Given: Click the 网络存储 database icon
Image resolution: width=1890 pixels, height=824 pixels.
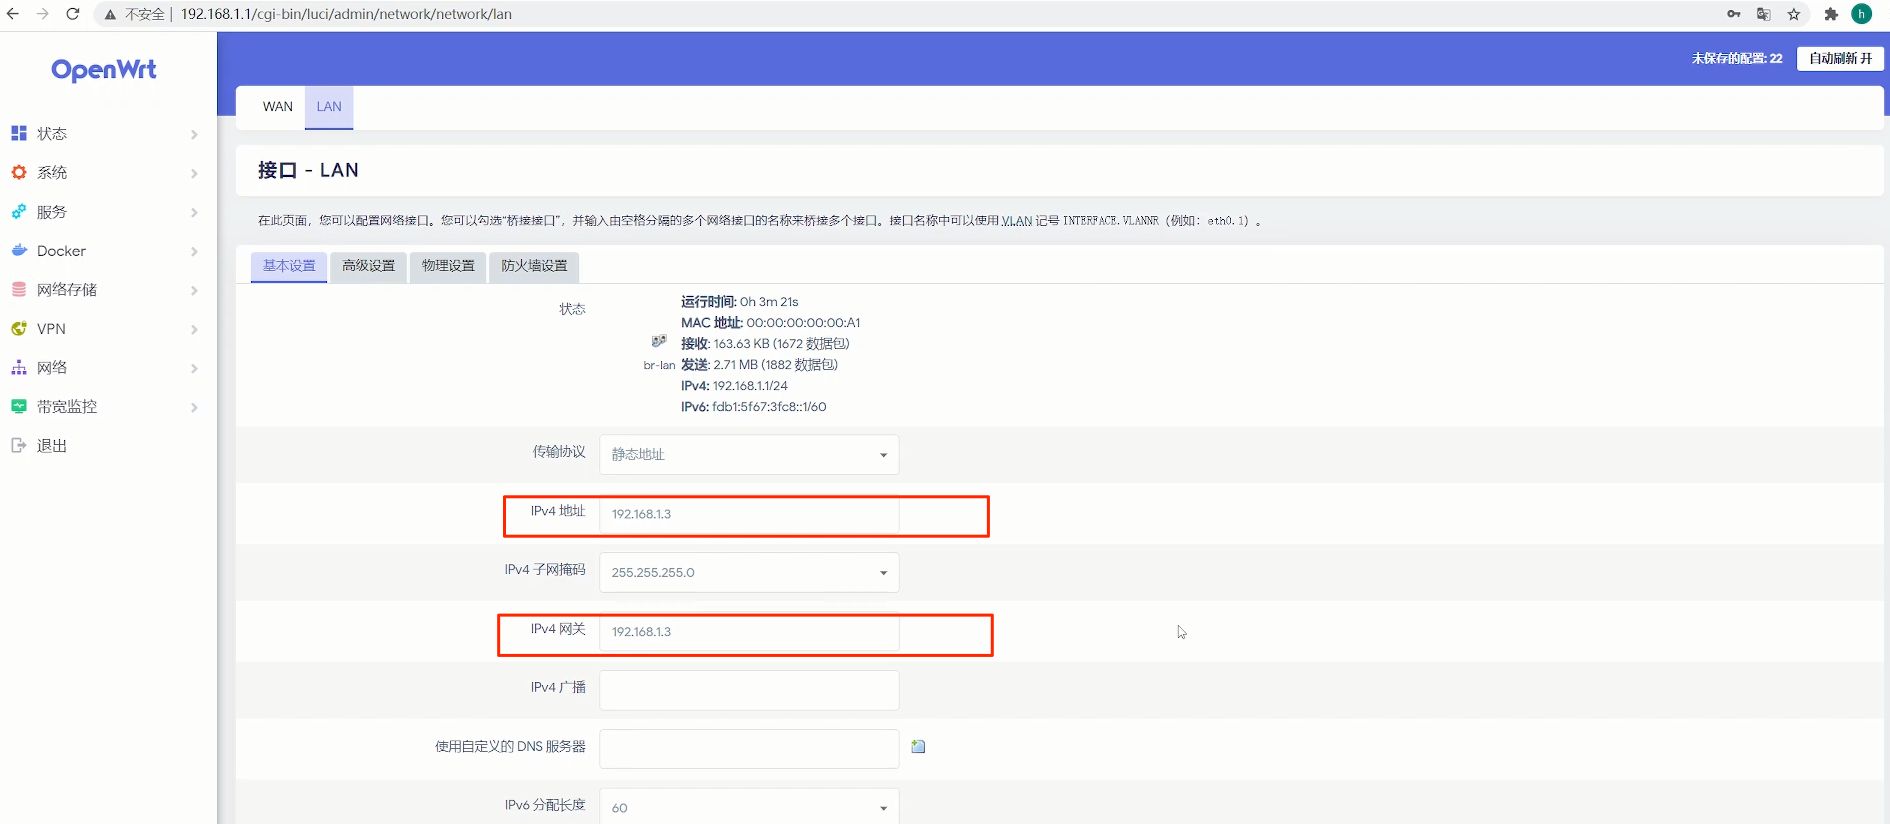Looking at the screenshot, I should point(19,289).
